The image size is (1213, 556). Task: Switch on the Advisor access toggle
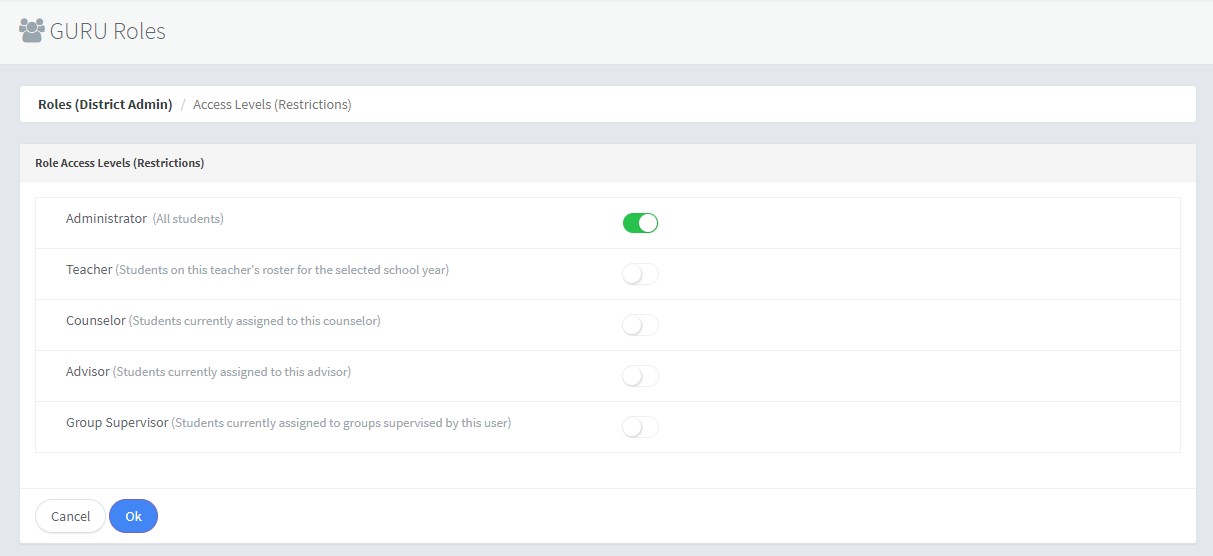(x=640, y=376)
